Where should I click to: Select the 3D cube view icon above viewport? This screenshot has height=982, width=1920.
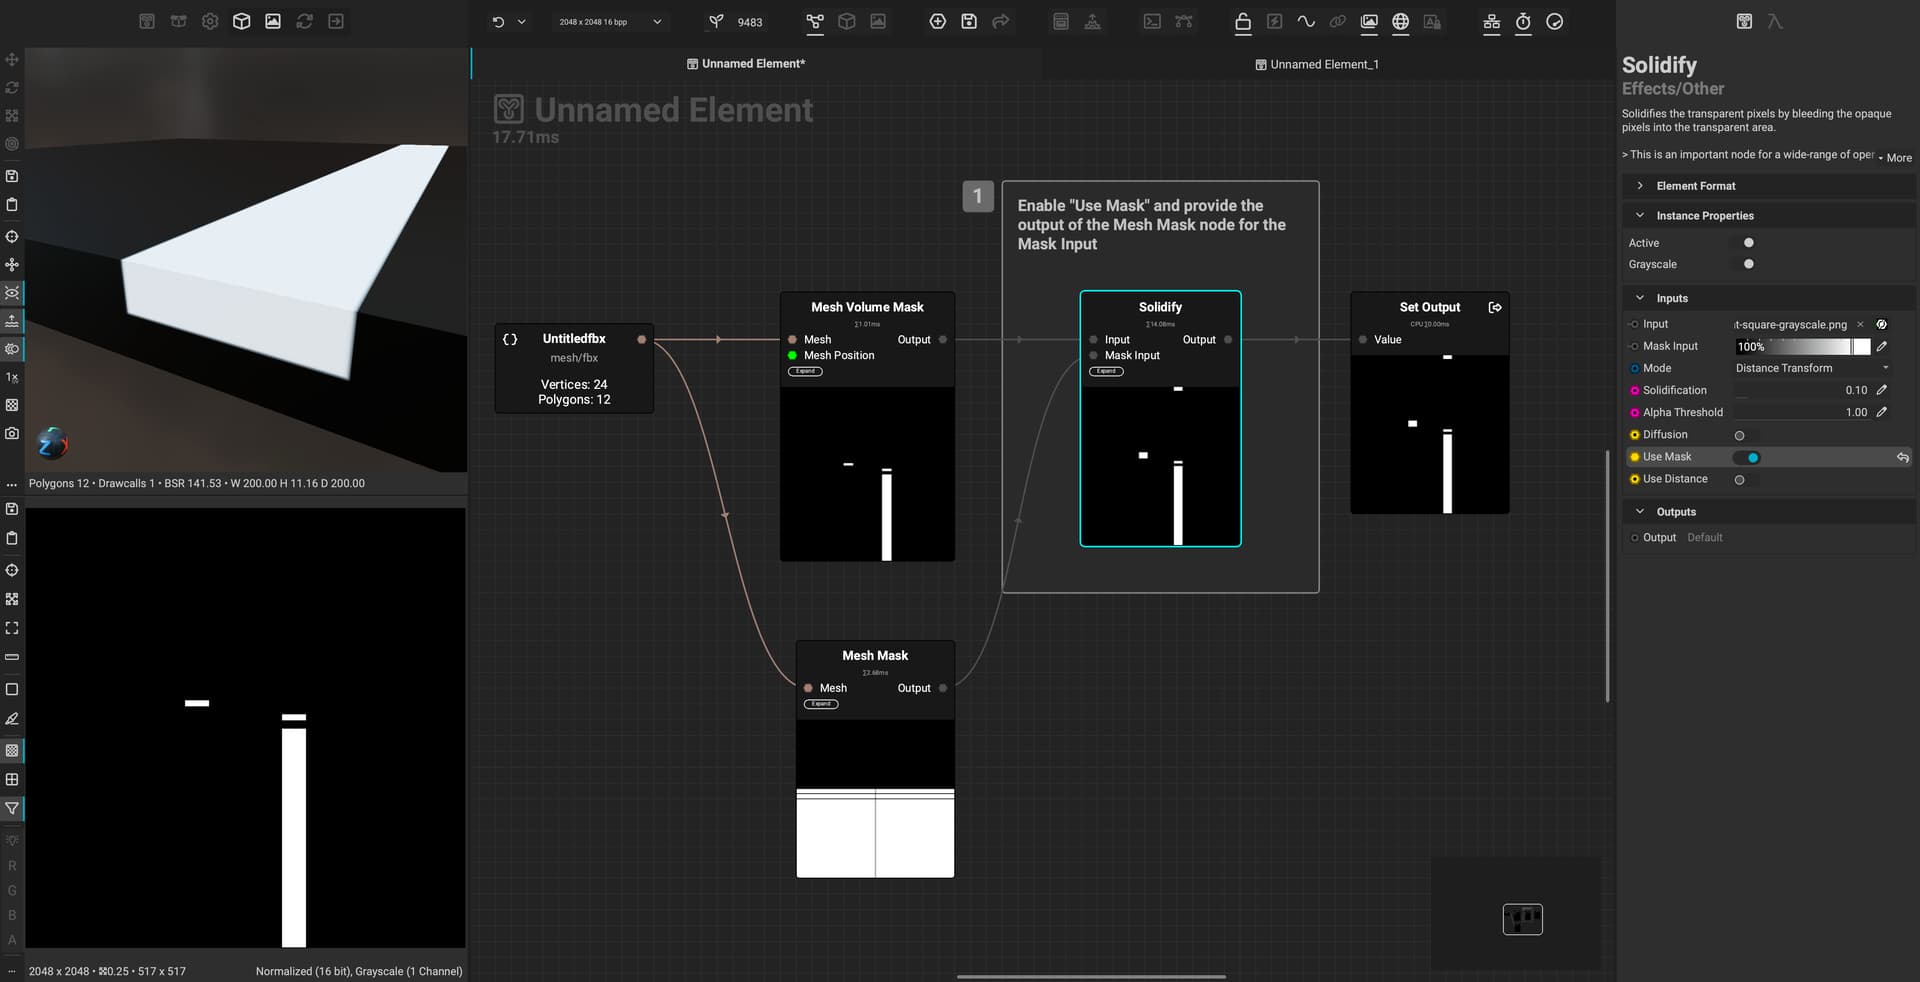pos(241,21)
